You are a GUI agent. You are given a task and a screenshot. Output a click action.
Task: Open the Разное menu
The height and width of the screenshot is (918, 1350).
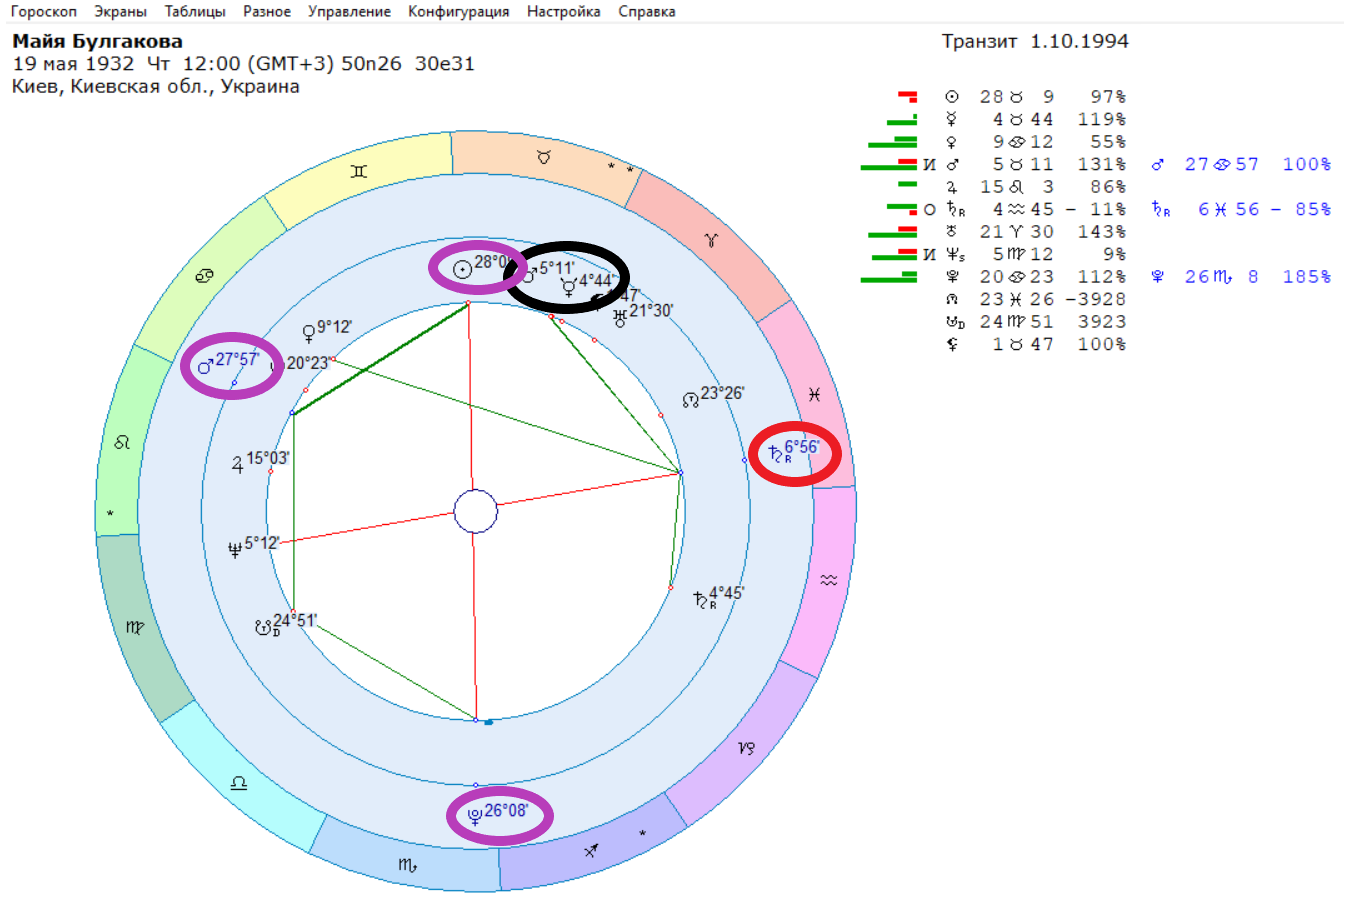(x=267, y=12)
